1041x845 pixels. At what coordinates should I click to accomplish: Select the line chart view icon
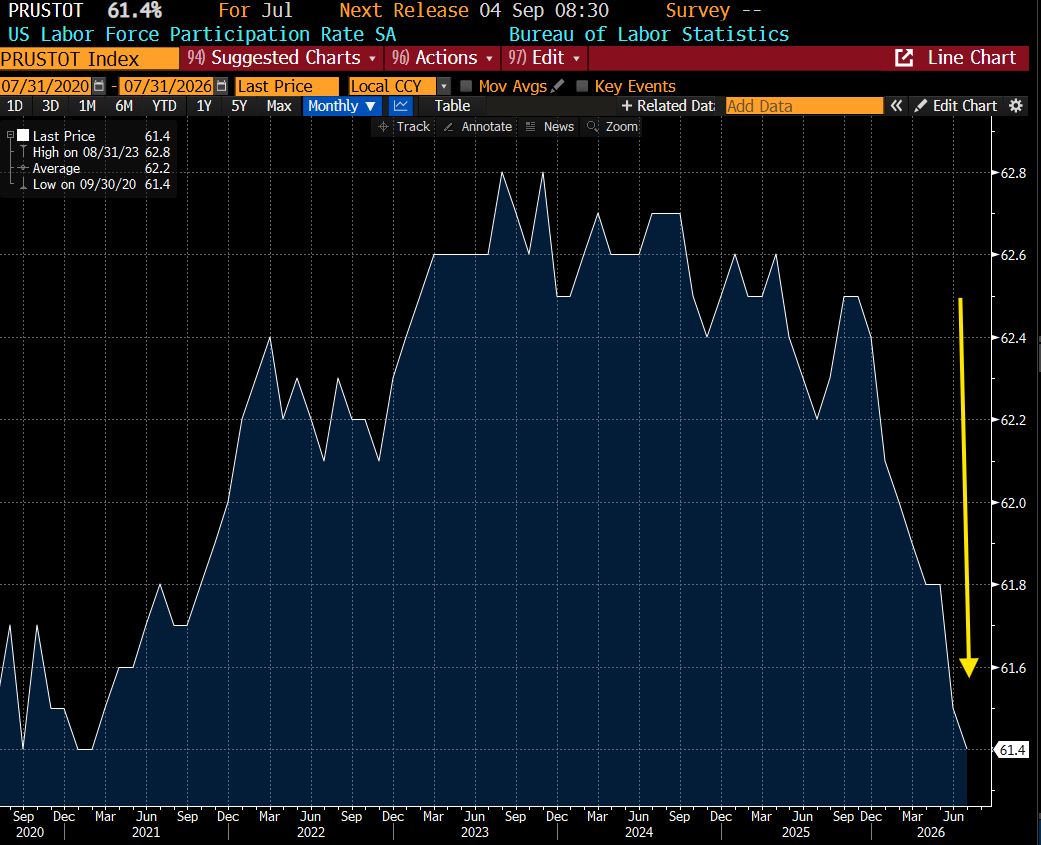click(x=401, y=106)
